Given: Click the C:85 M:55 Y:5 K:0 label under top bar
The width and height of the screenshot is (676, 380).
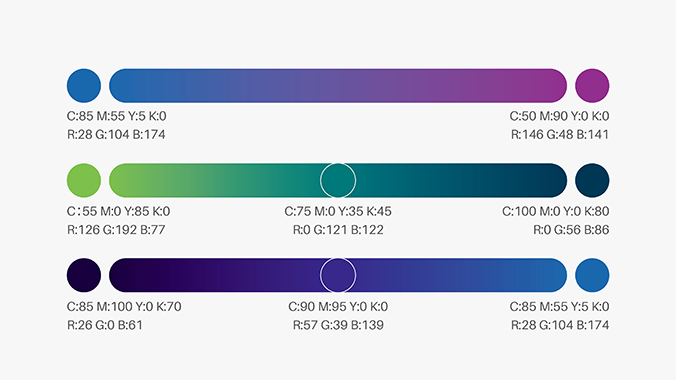Looking at the screenshot, I should click(x=116, y=116).
